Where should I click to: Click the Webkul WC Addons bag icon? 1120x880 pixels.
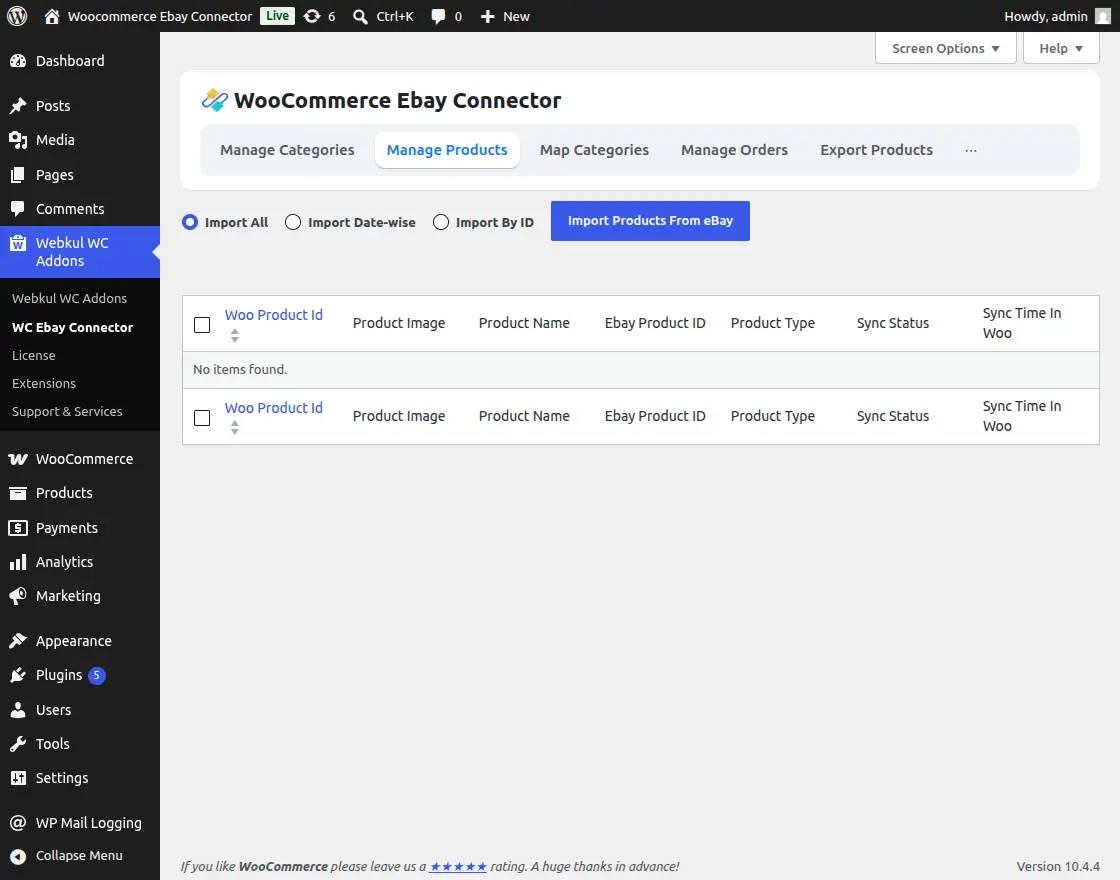[x=18, y=244]
